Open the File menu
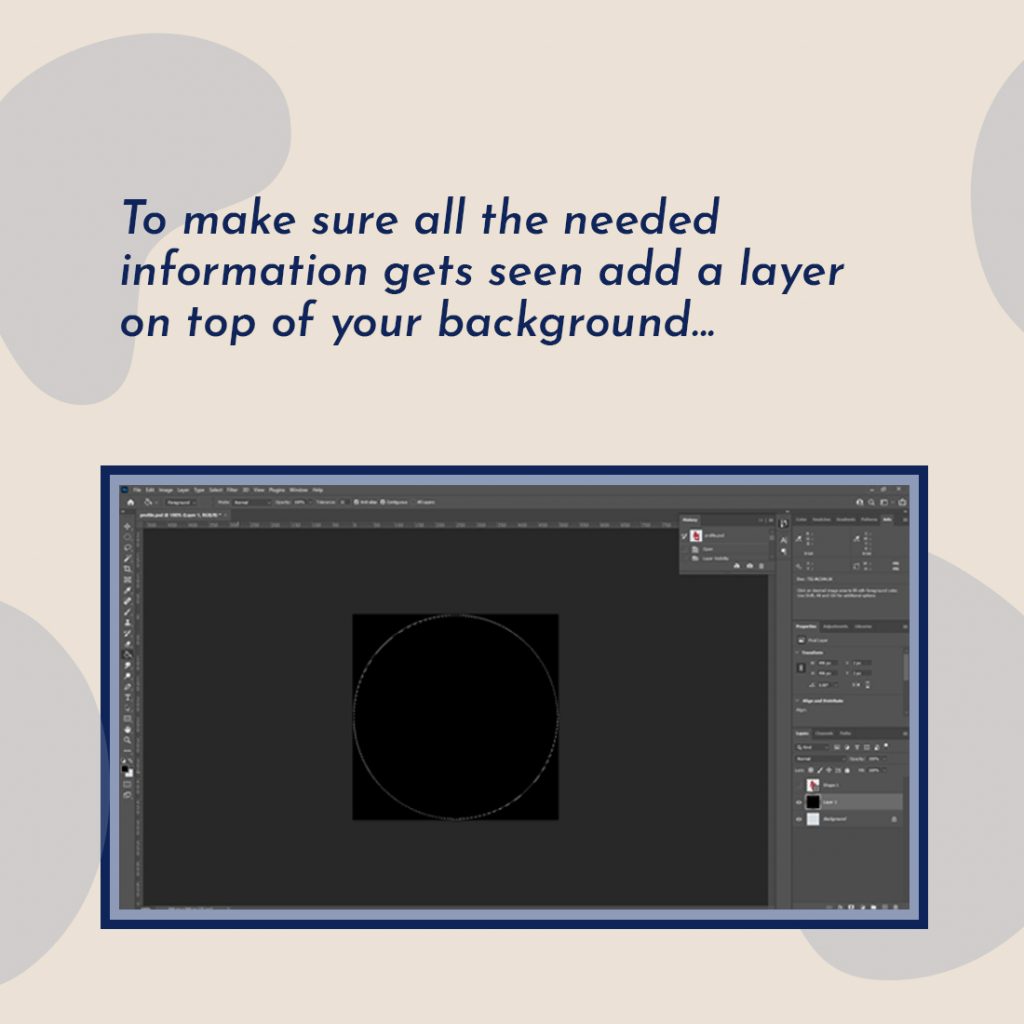The width and height of the screenshot is (1024, 1024). tap(137, 490)
